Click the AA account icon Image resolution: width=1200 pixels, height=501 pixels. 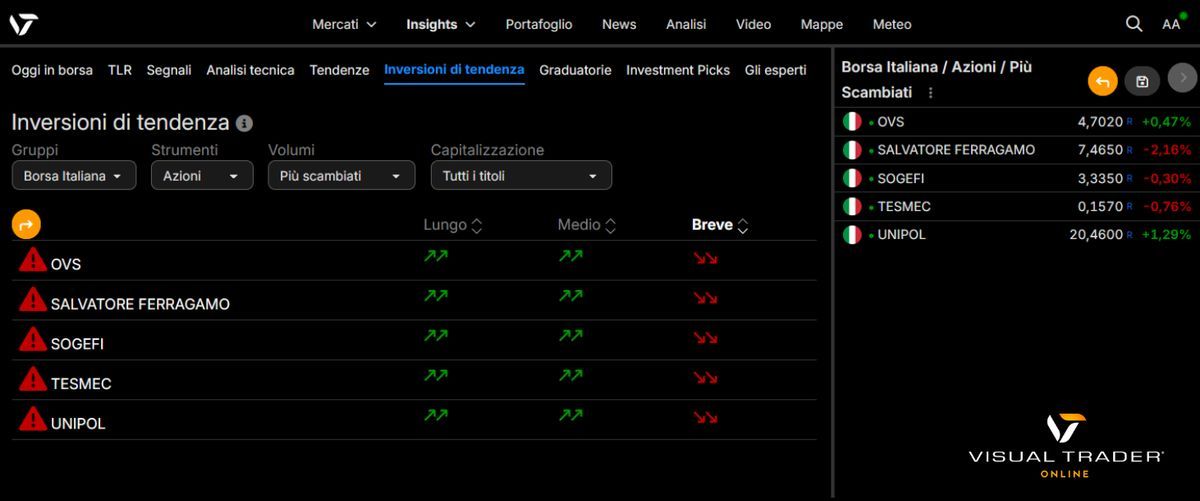pos(1171,24)
